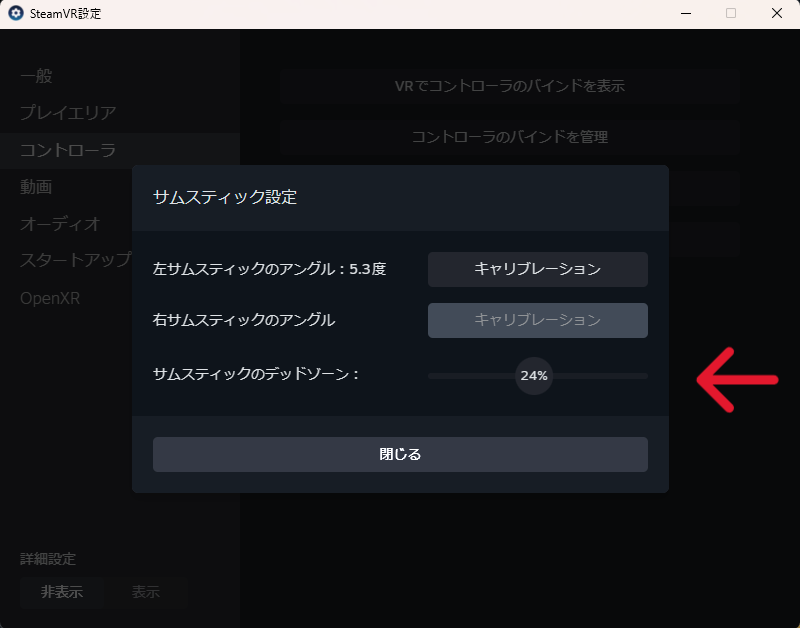800x628 pixels.
Task: Open the オーディオ settings tab
Action: (60, 224)
